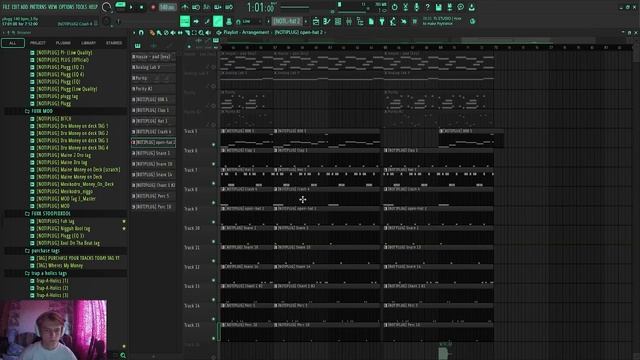Open the FILE menu

point(6,7)
